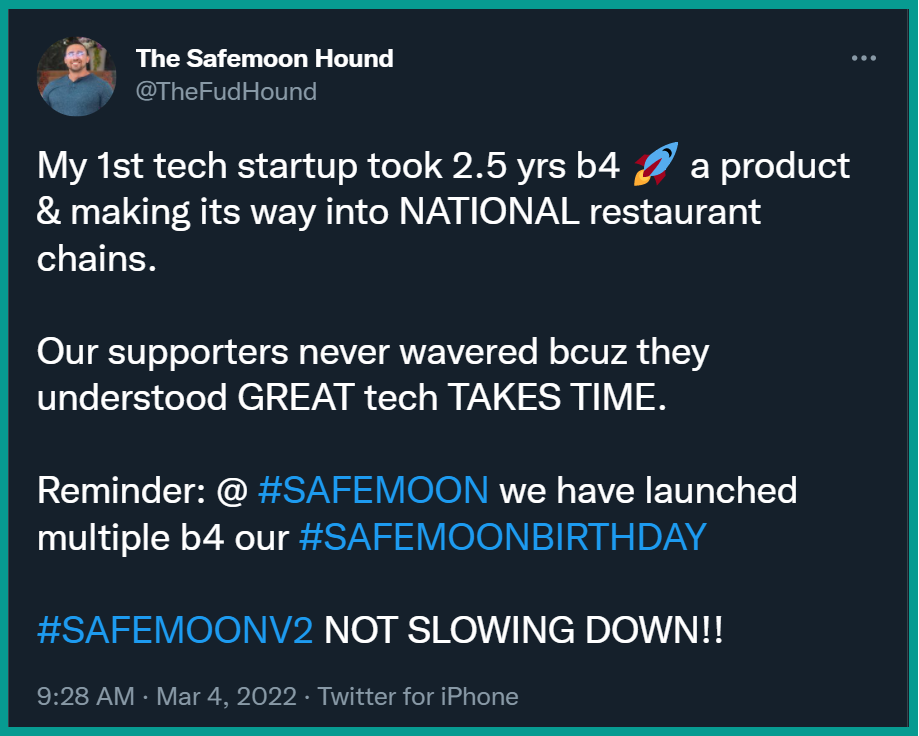Follow the #SAFEMOON hashtag
The height and width of the screenshot is (736, 919).
pyautogui.click(x=373, y=490)
